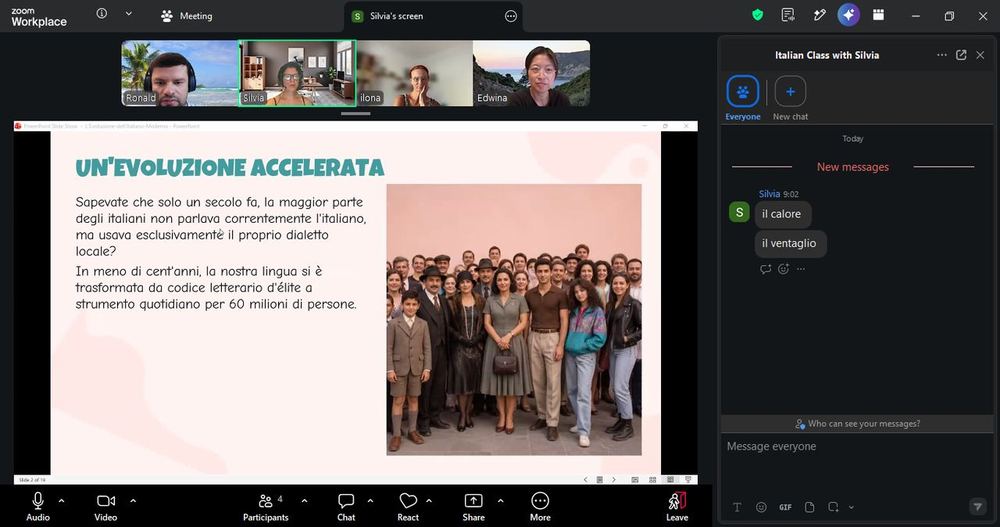Select Ronald's video thumbnail
Viewport: 1000px width, 527px height.
coord(180,73)
